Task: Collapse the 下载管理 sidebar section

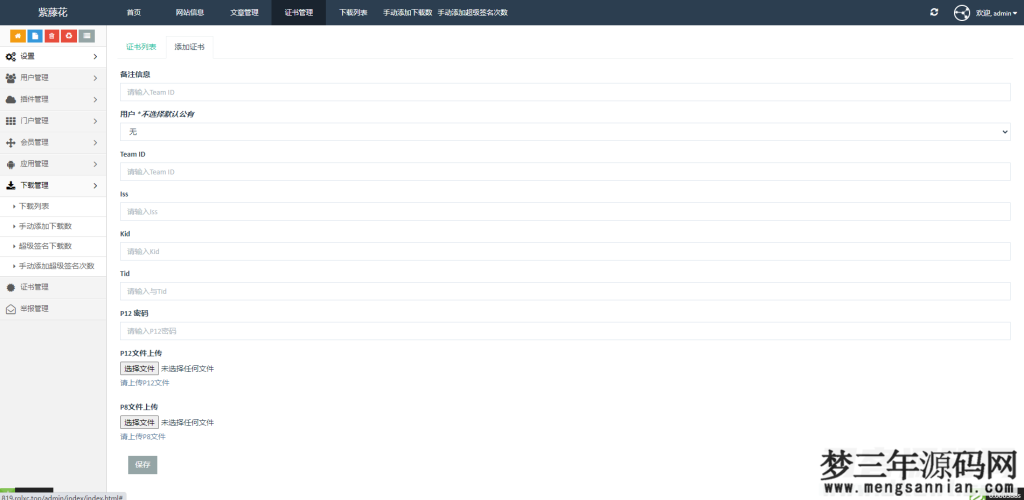Action: (53, 185)
